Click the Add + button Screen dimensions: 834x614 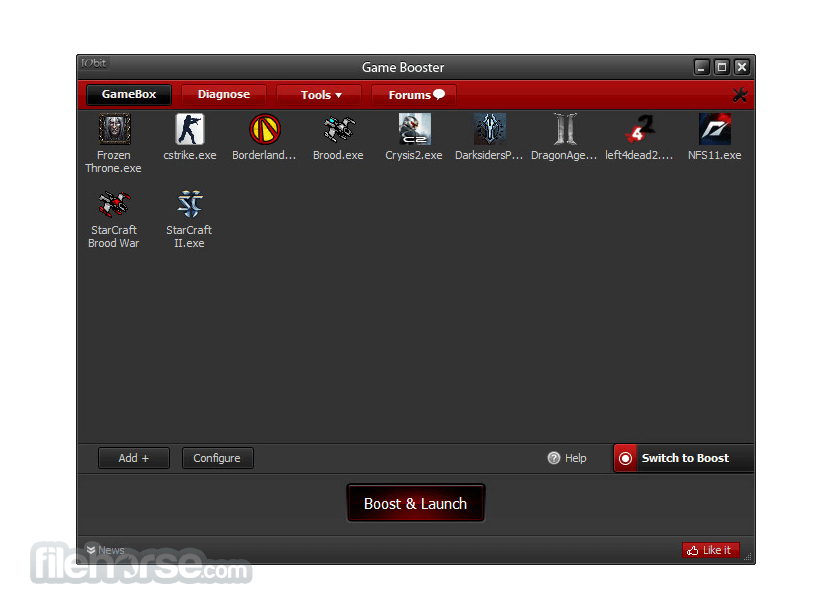pyautogui.click(x=134, y=458)
